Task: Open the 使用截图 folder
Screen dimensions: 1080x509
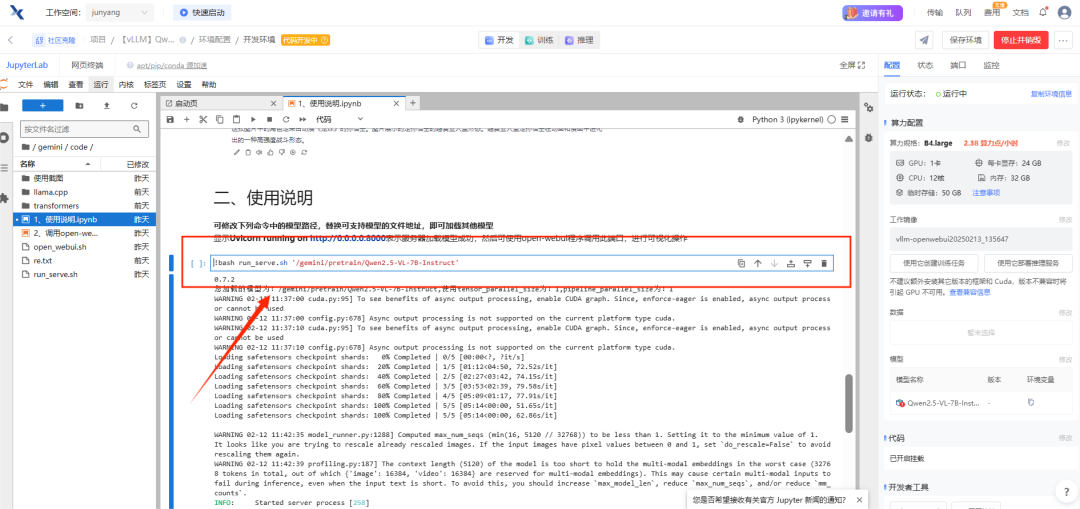Action: (x=85, y=178)
